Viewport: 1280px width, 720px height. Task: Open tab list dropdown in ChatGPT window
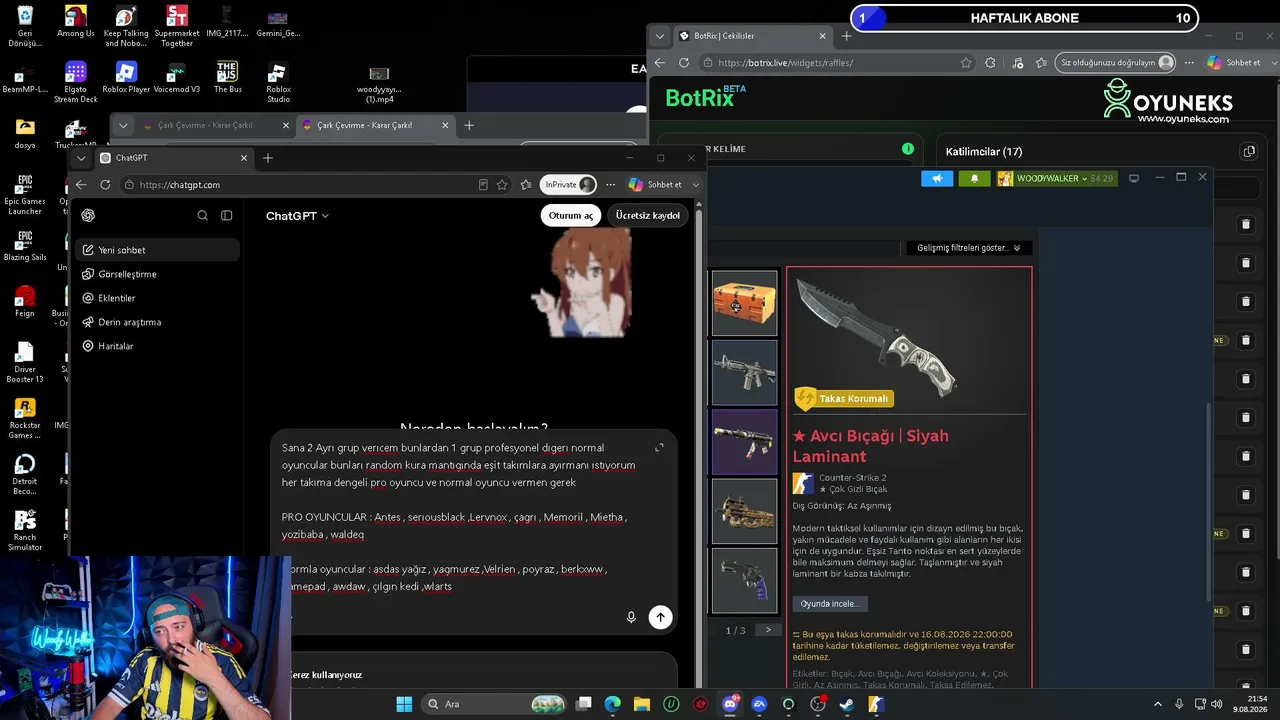coord(81,158)
